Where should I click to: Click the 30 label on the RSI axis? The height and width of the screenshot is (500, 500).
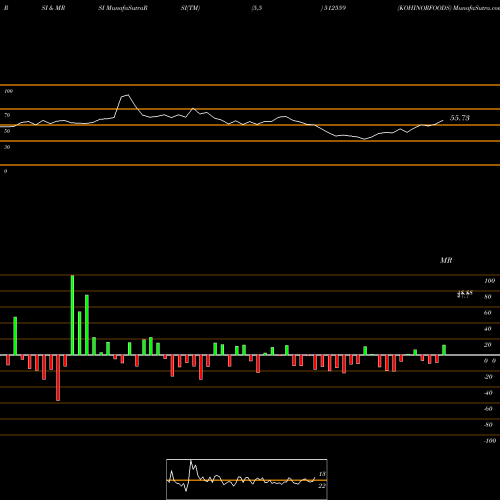(7, 147)
